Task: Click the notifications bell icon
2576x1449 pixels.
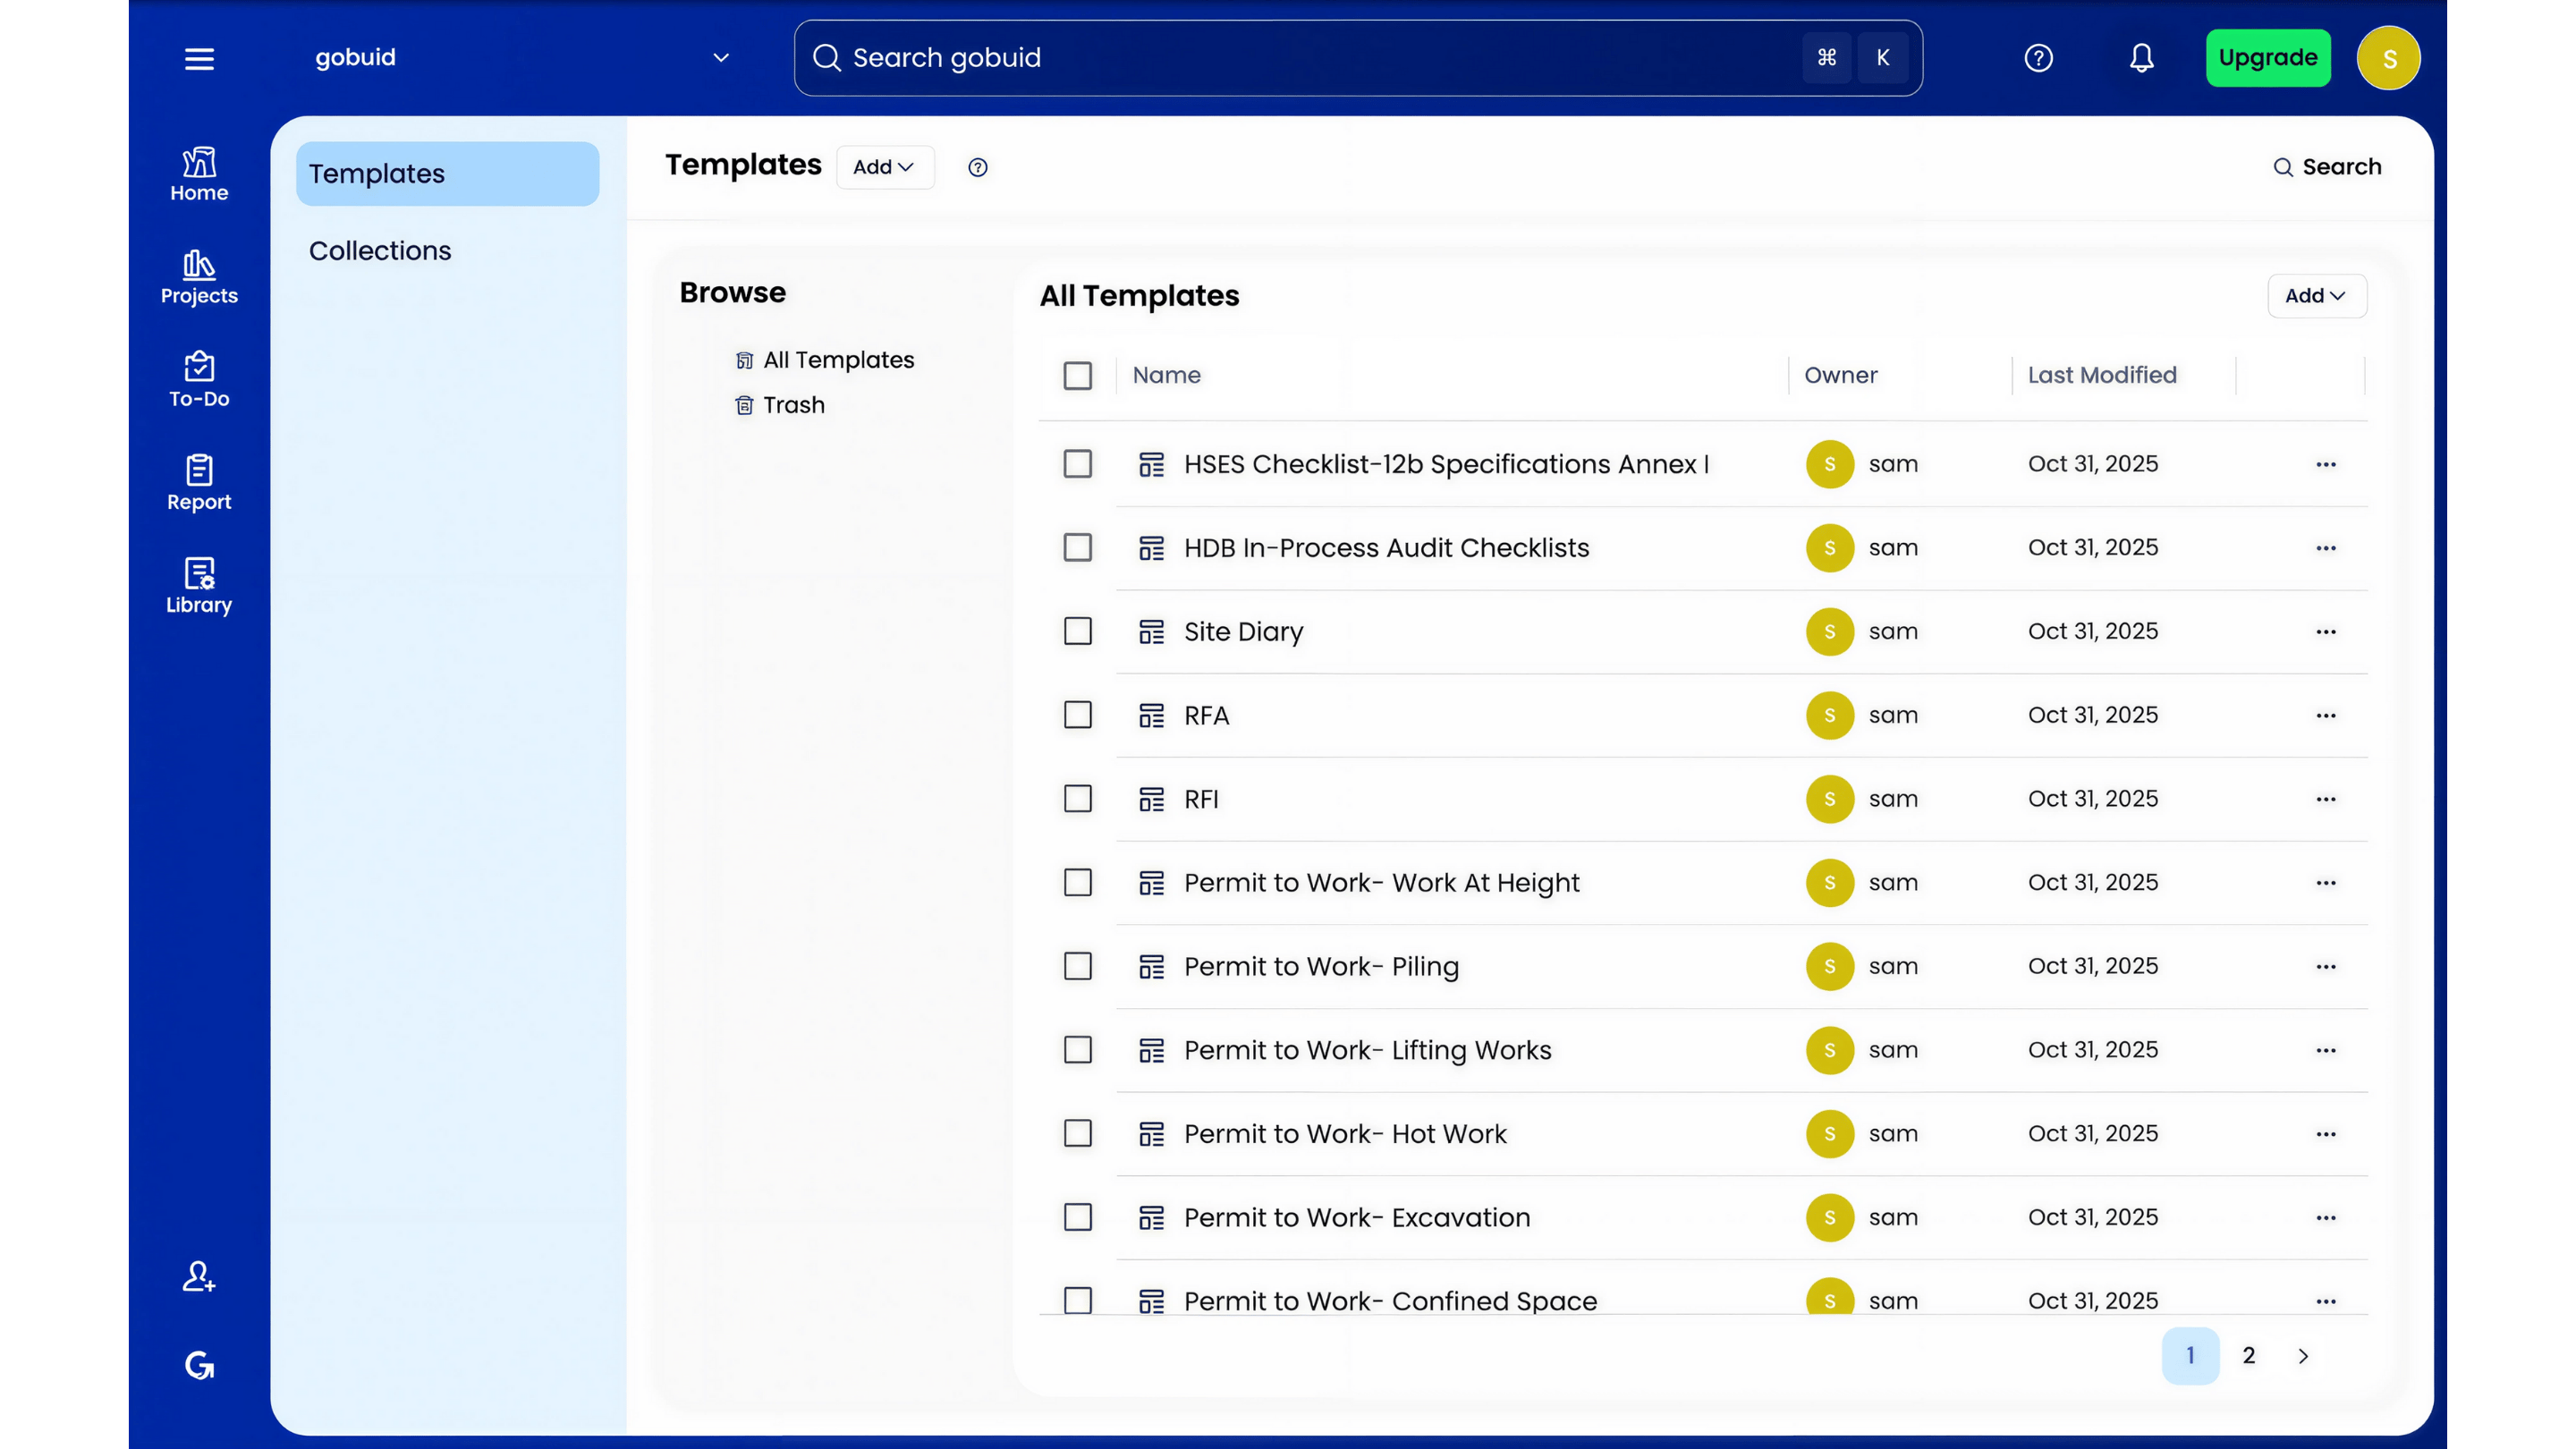Action: point(2141,58)
